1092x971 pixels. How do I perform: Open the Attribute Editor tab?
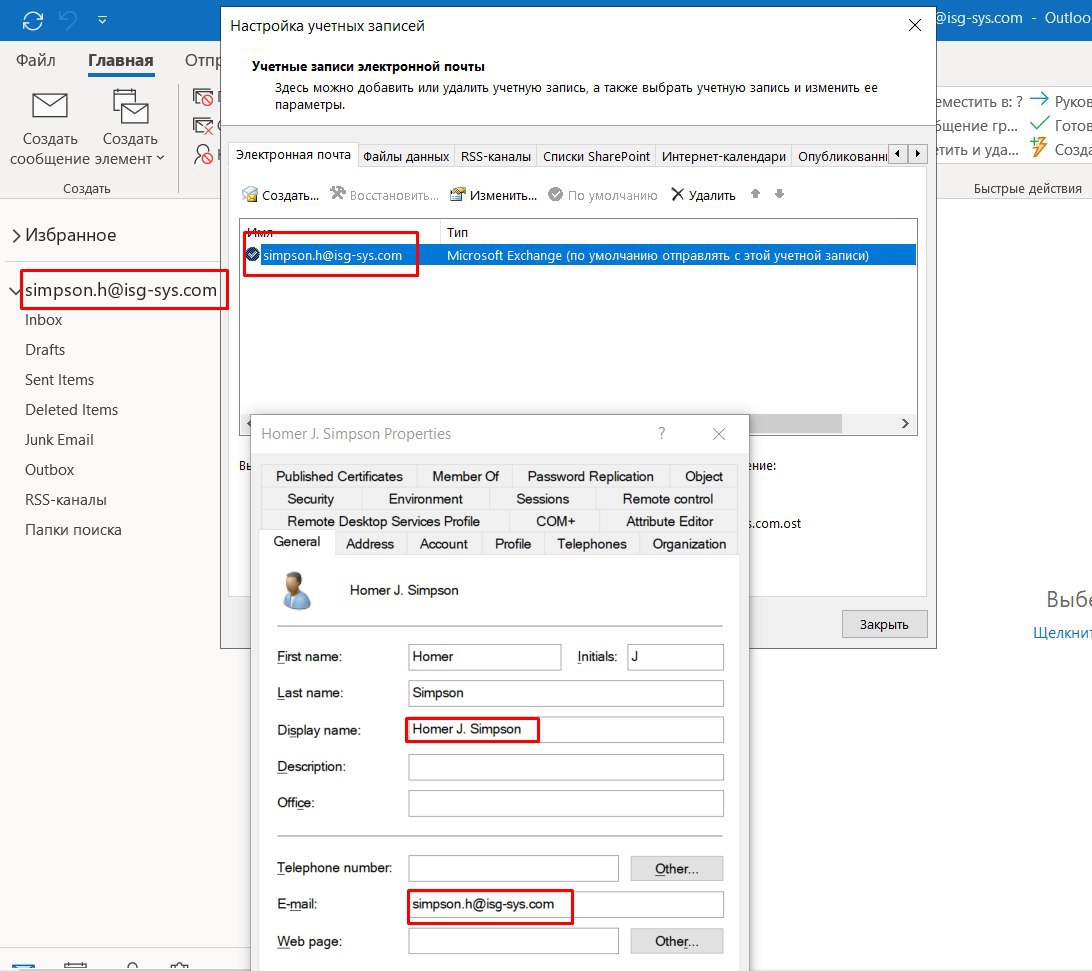pyautogui.click(x=669, y=521)
